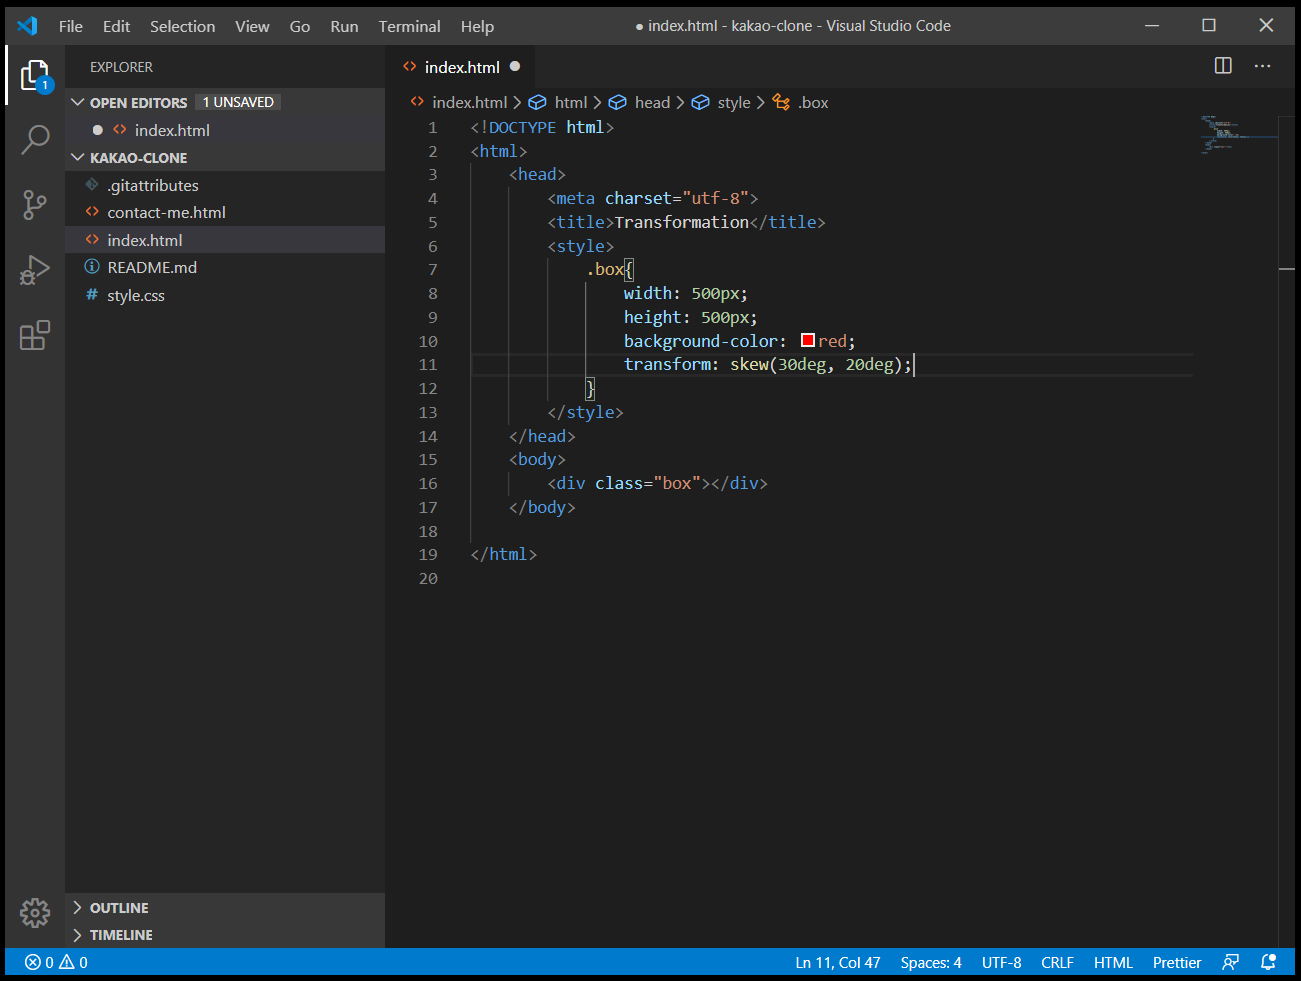Place cursor on Transformation title text
1301x981 pixels.
(681, 222)
